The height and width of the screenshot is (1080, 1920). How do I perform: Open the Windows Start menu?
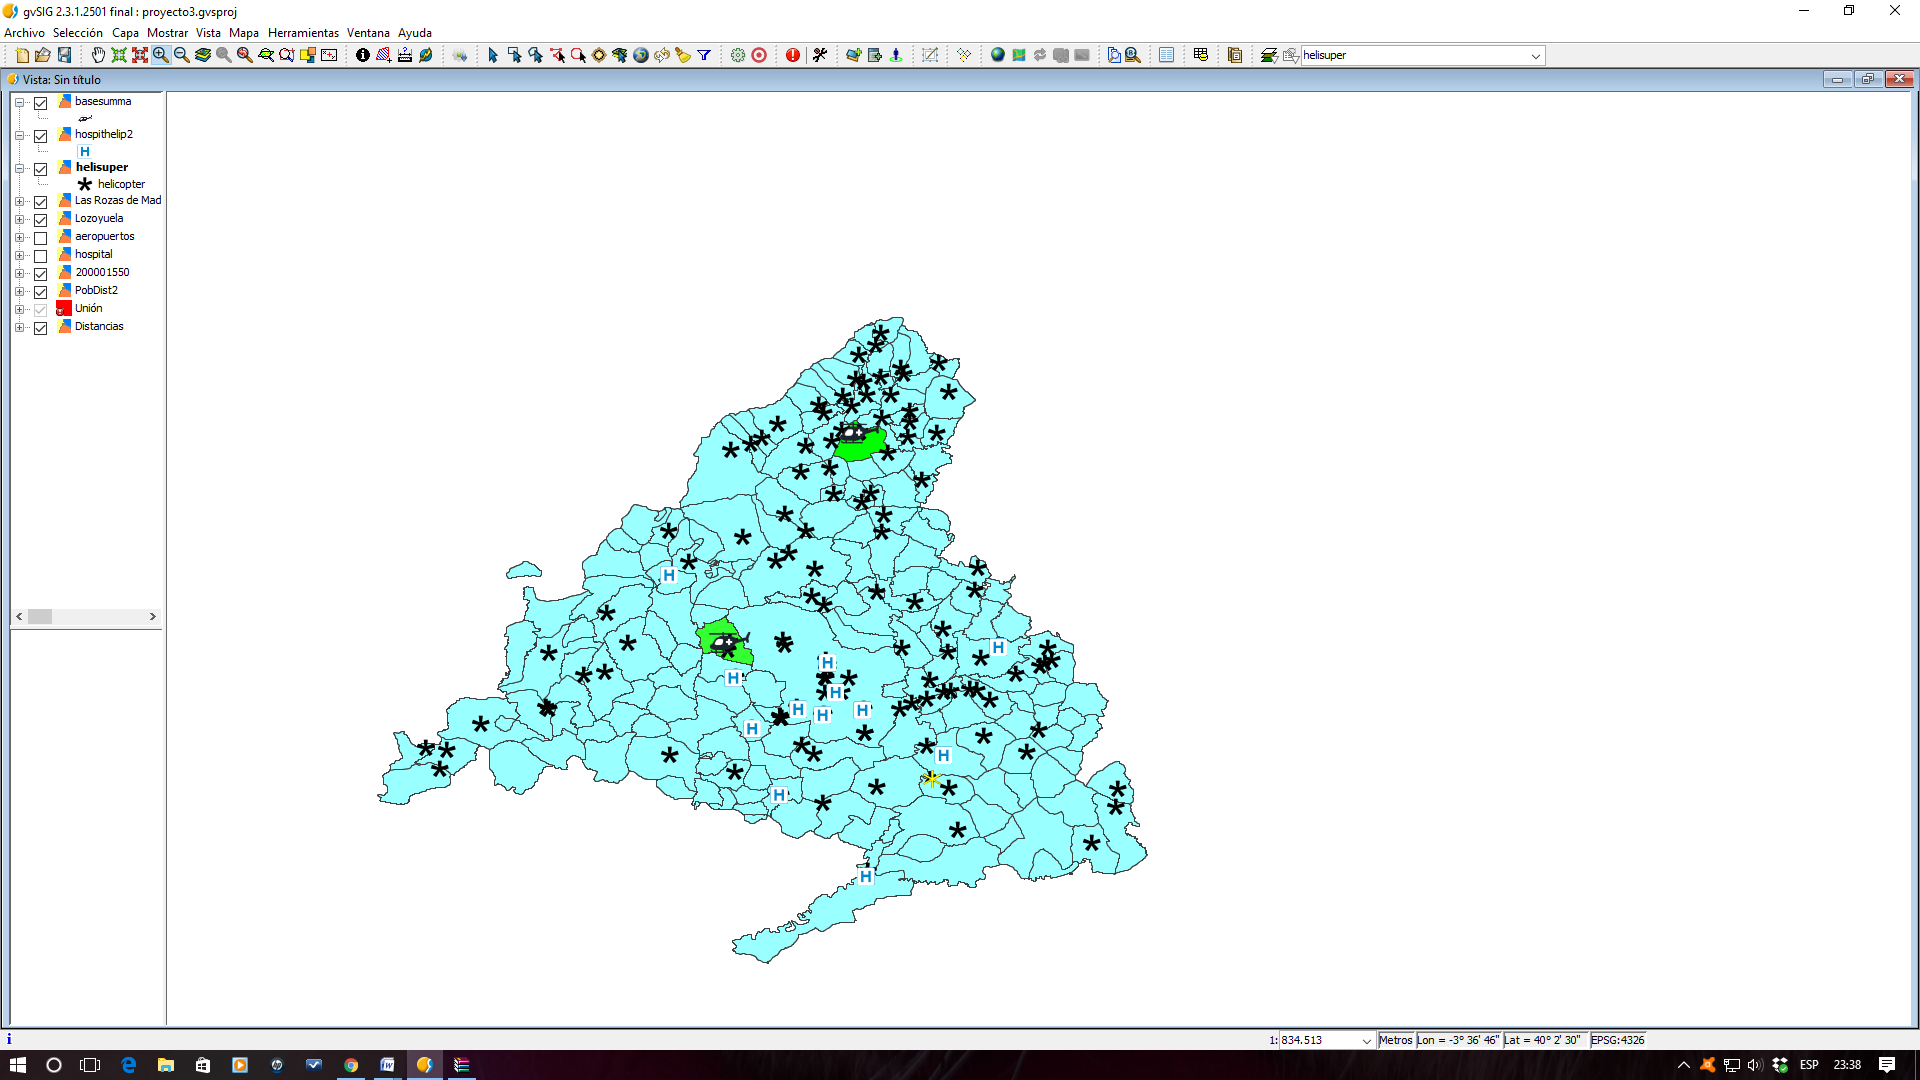click(18, 1065)
